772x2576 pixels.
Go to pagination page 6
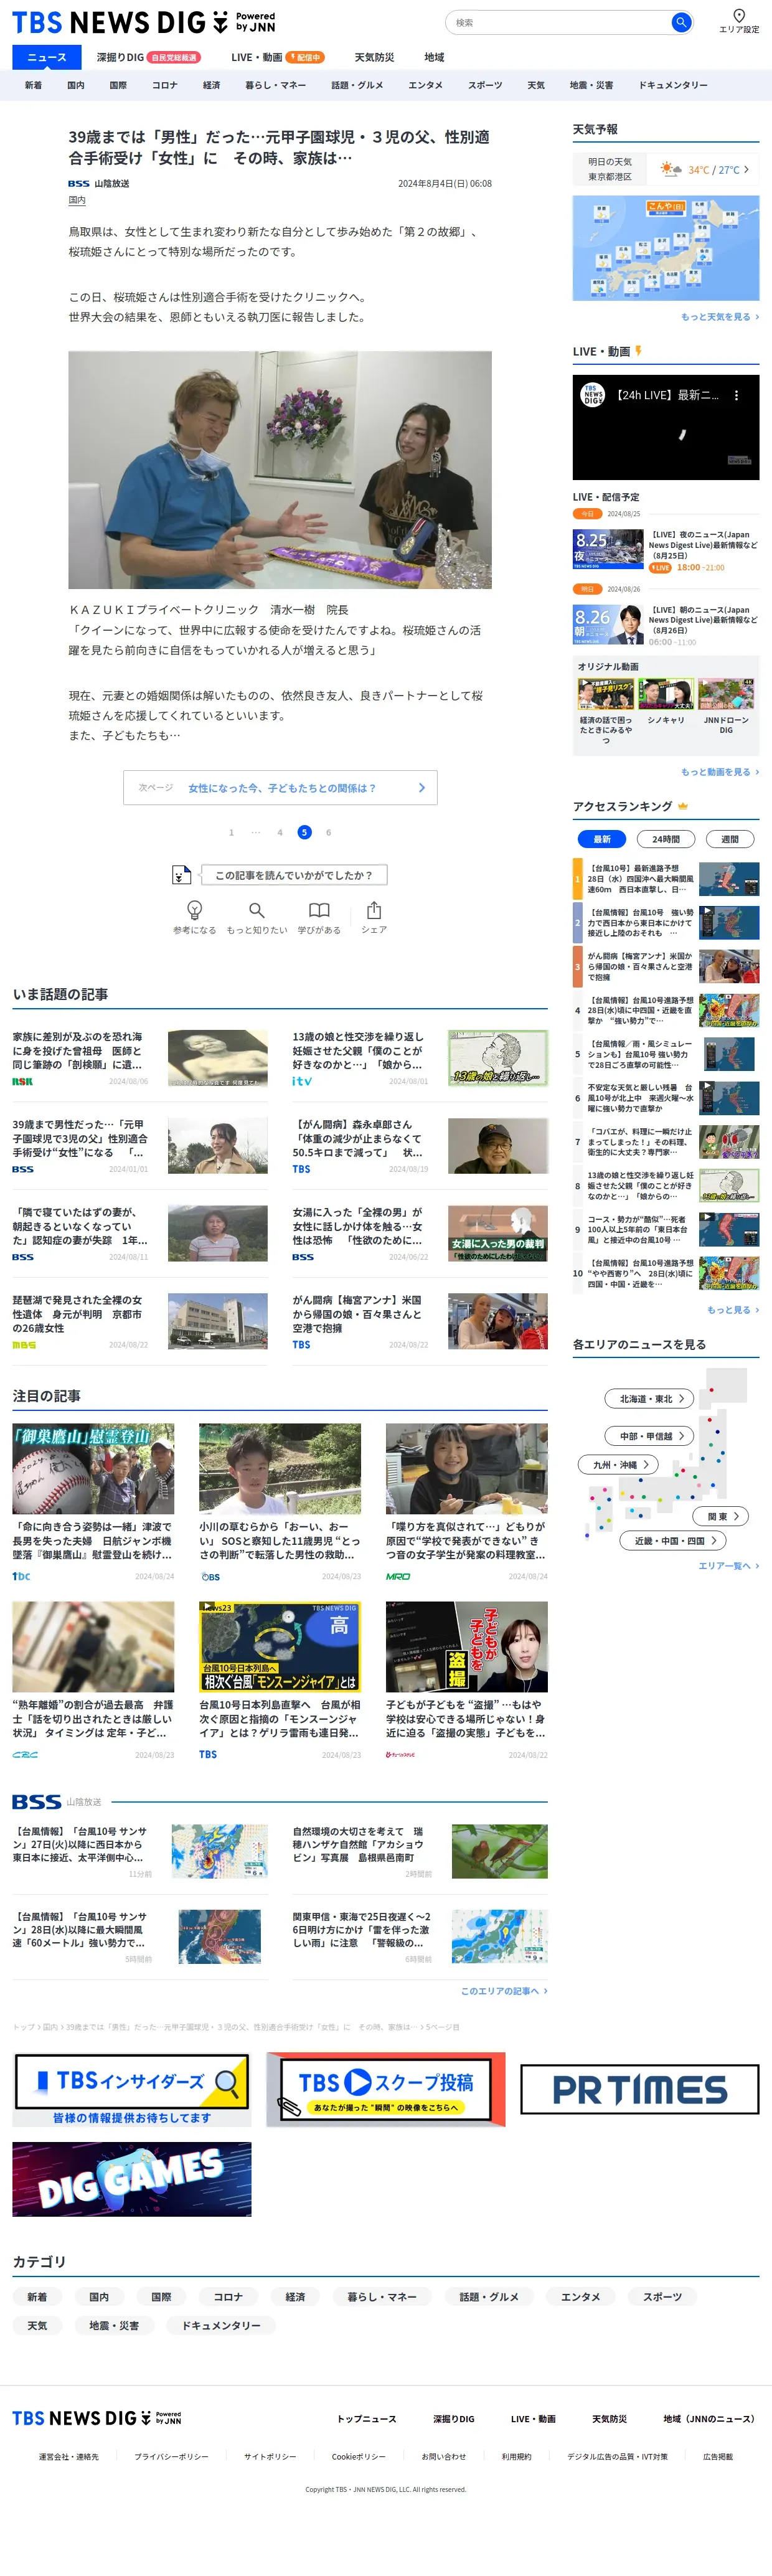pyautogui.click(x=328, y=832)
